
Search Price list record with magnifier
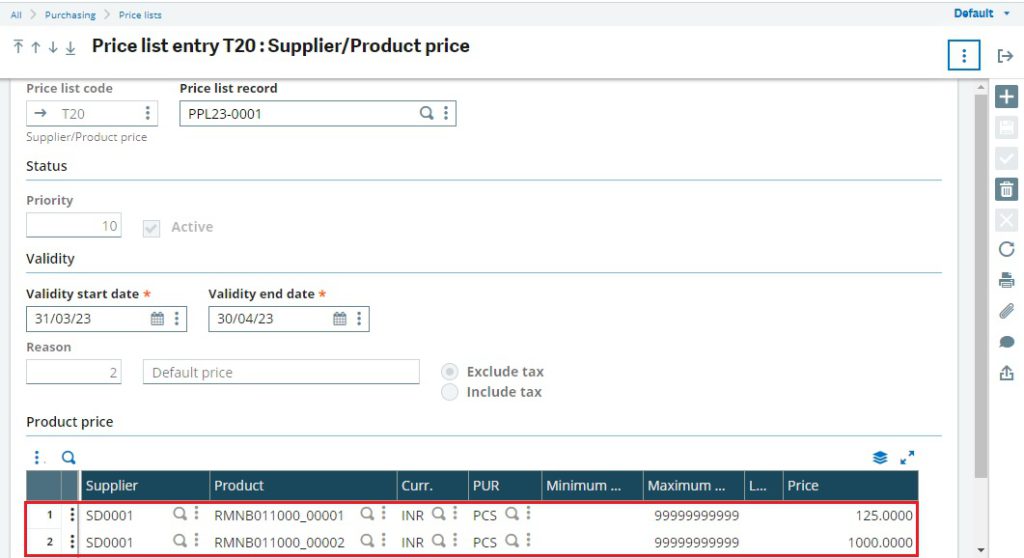click(x=426, y=113)
